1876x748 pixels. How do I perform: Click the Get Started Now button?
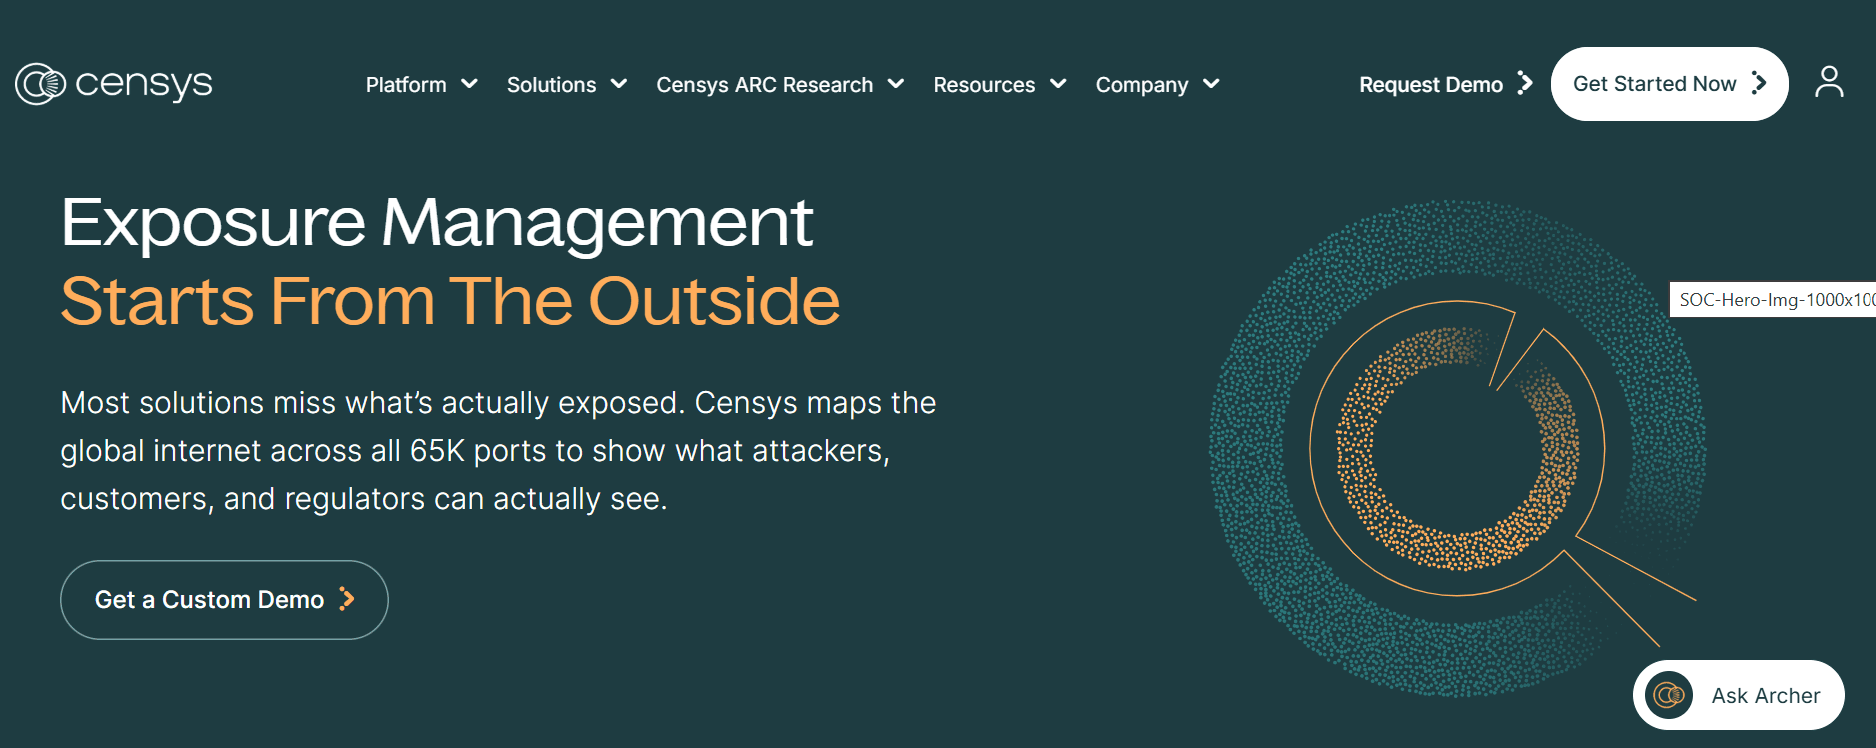tap(1669, 84)
